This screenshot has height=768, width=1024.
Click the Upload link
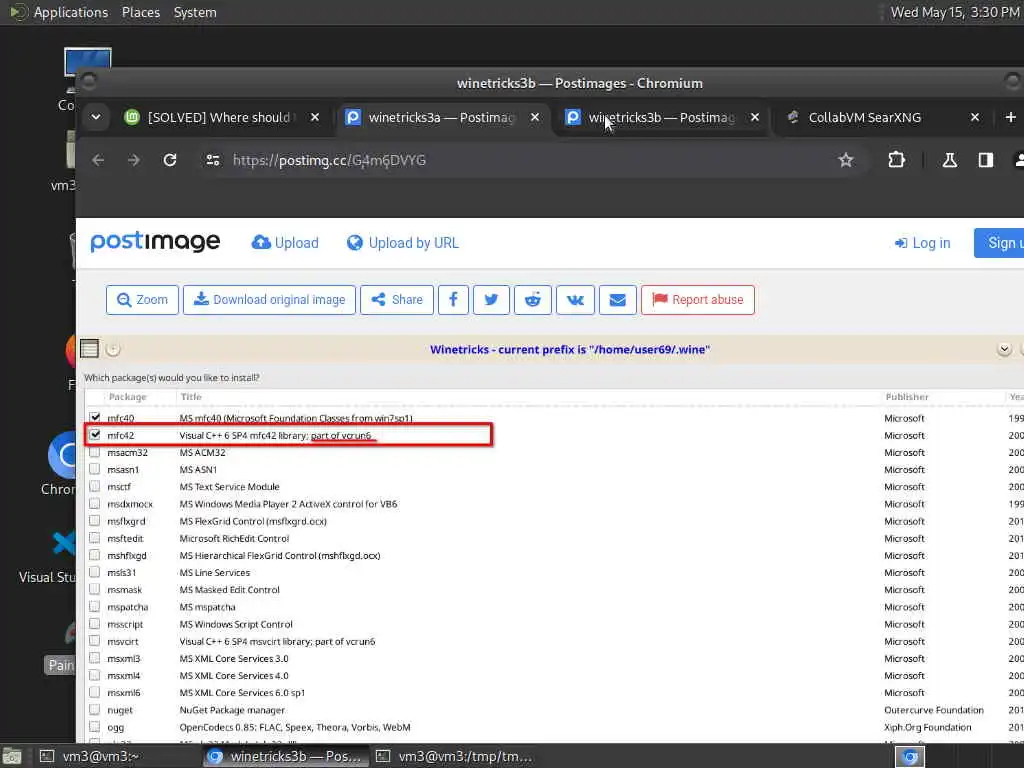pos(285,243)
